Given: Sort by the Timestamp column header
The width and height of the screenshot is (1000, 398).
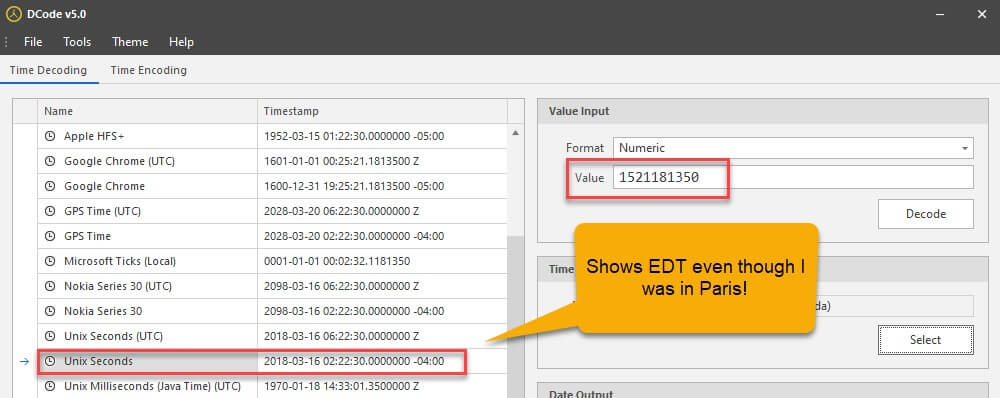Looking at the screenshot, I should tap(382, 111).
